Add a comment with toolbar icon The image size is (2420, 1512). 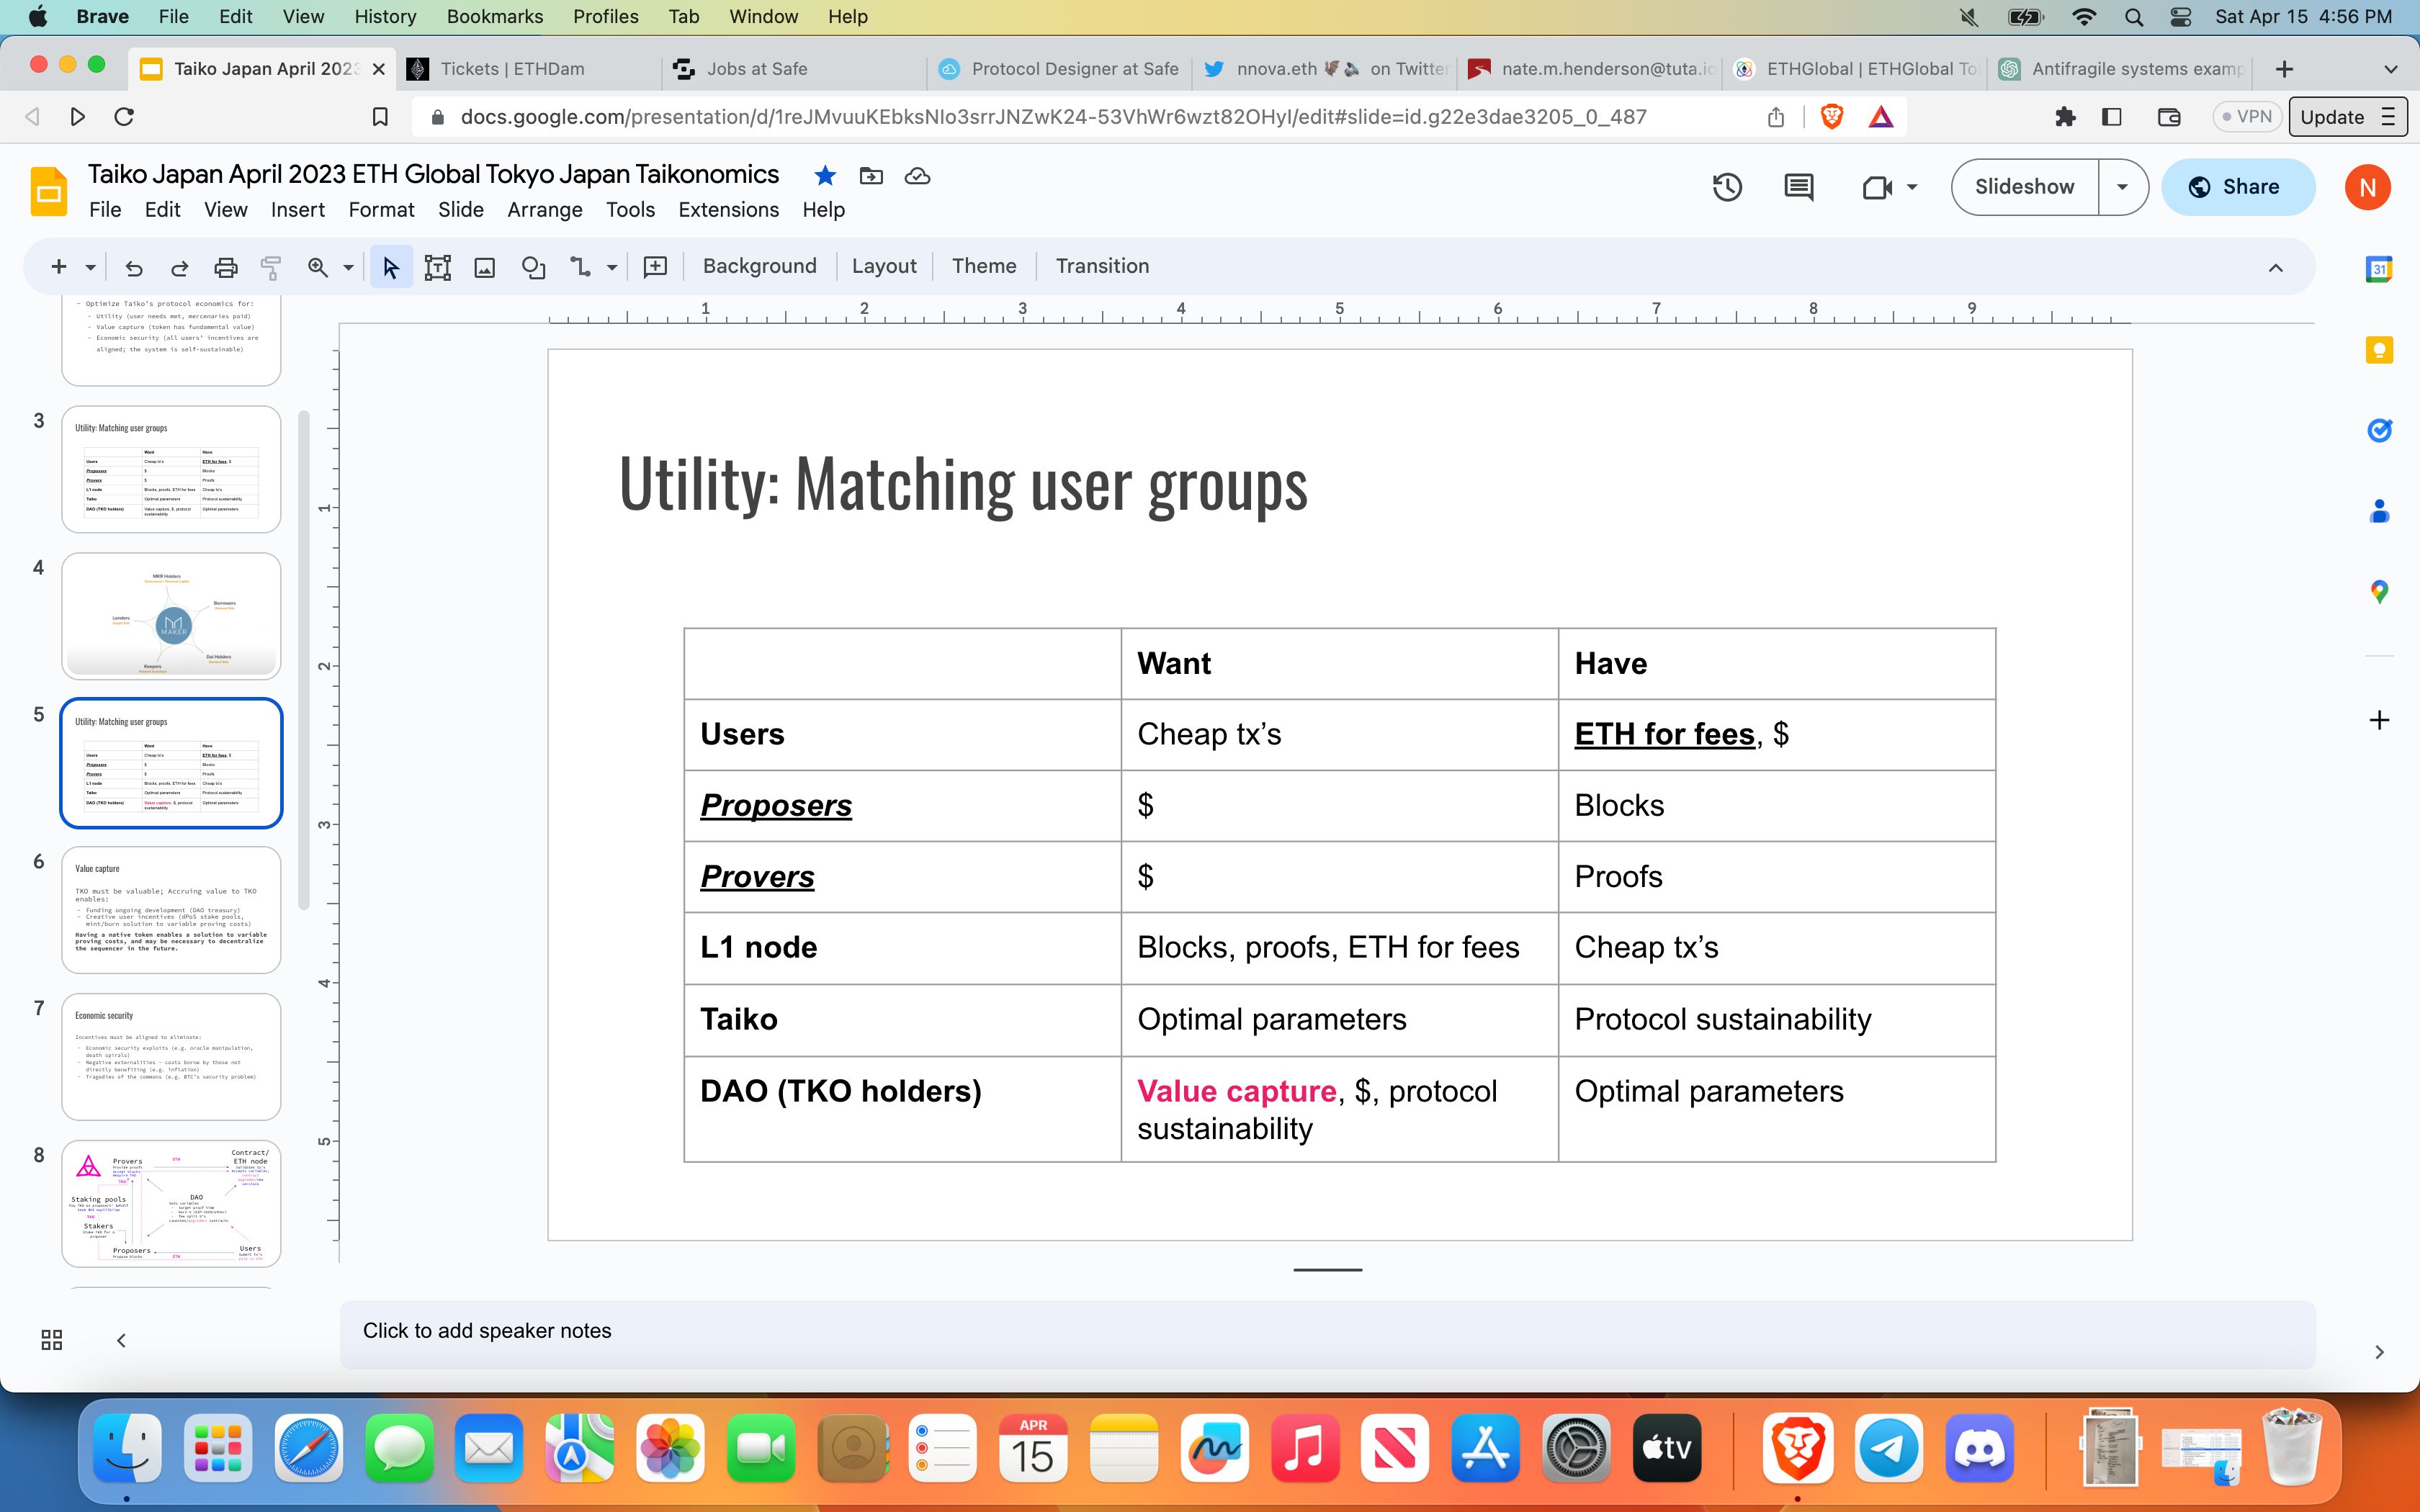click(655, 267)
